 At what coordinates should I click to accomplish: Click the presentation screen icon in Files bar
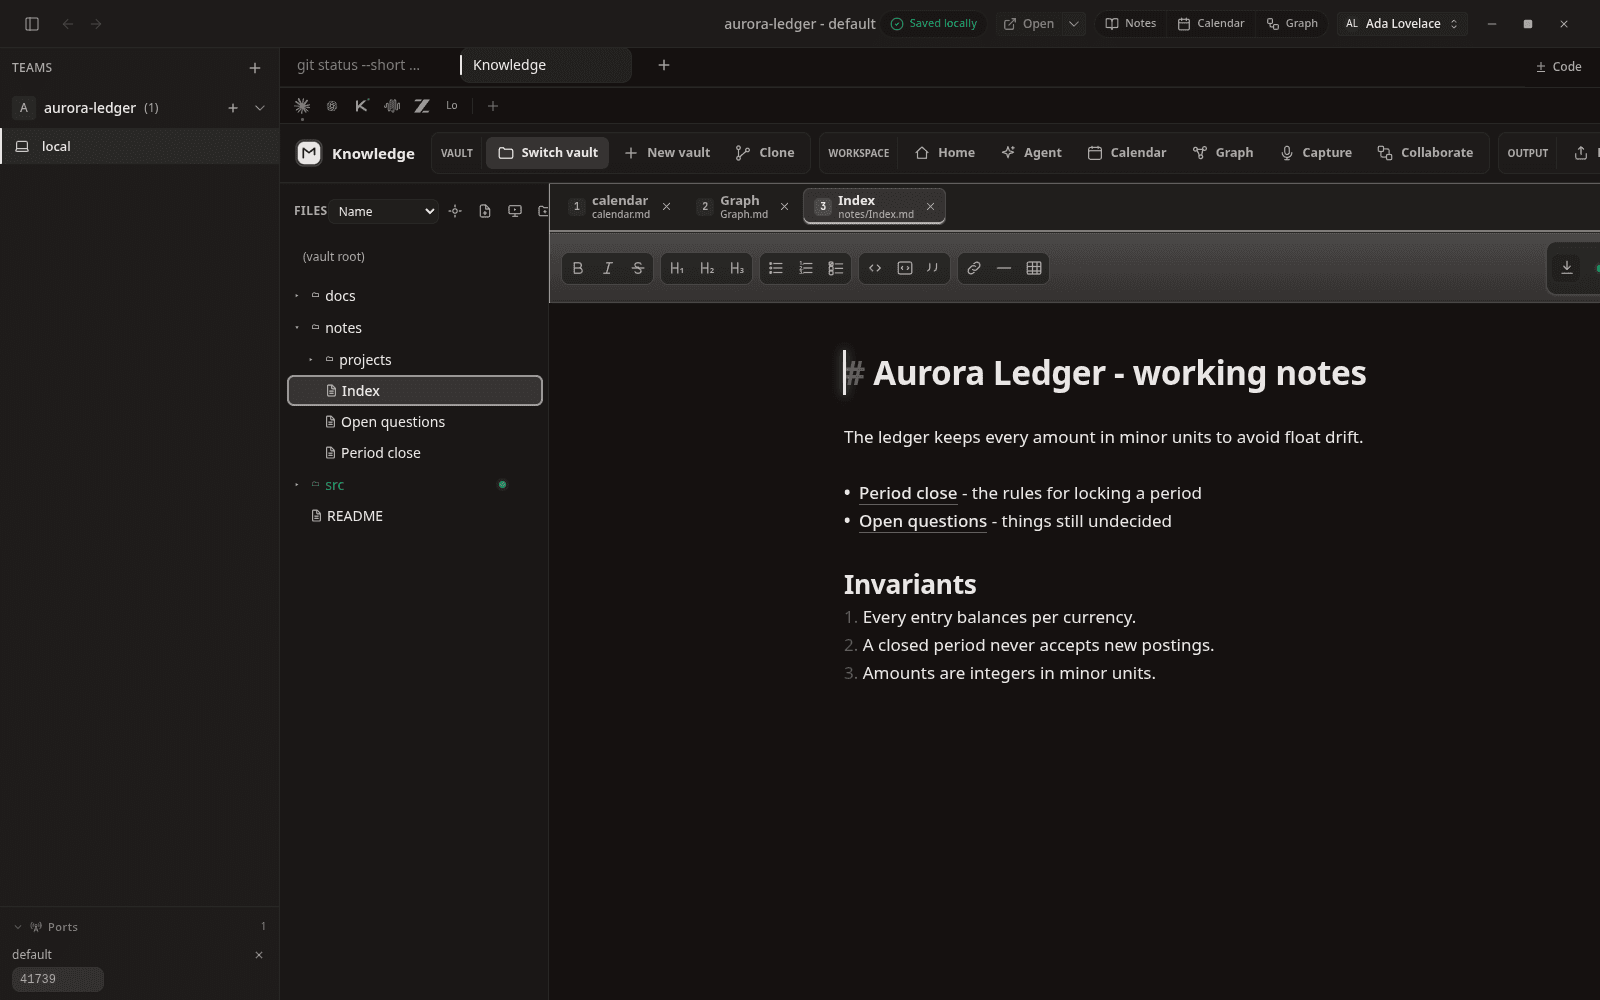(x=515, y=211)
